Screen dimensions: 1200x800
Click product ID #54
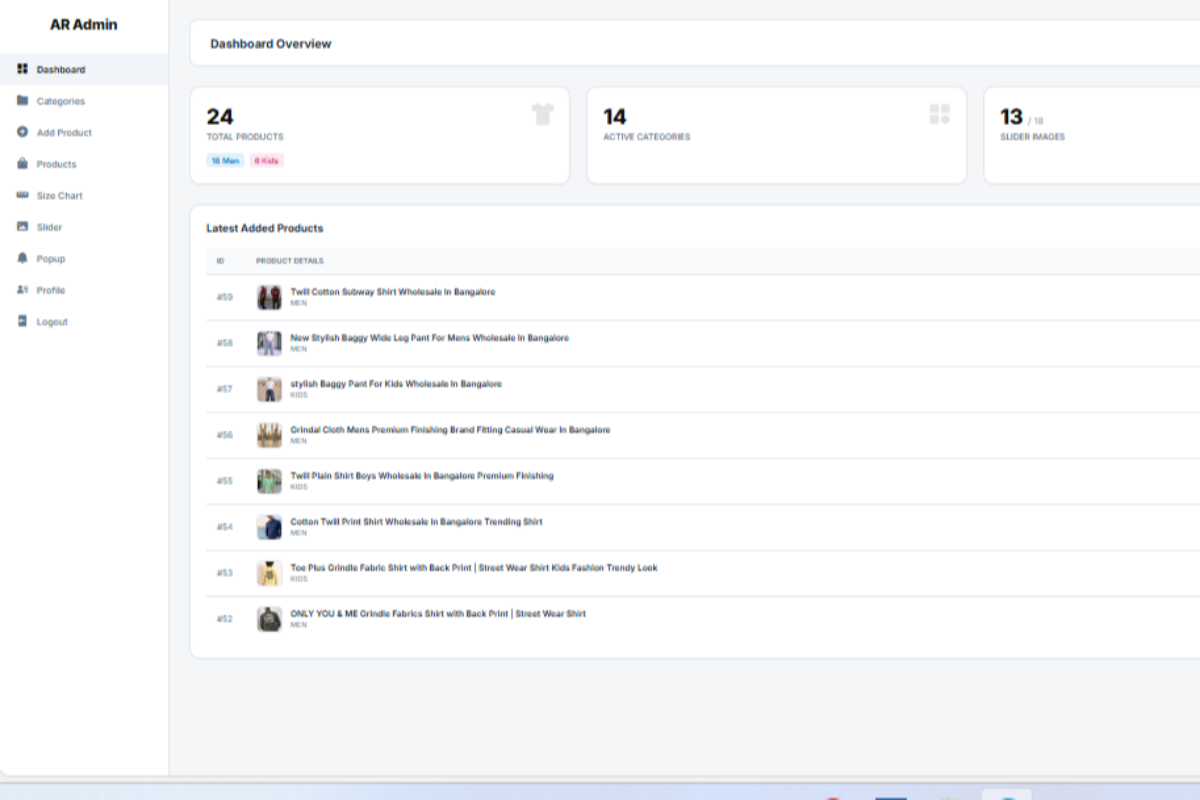pyautogui.click(x=225, y=527)
